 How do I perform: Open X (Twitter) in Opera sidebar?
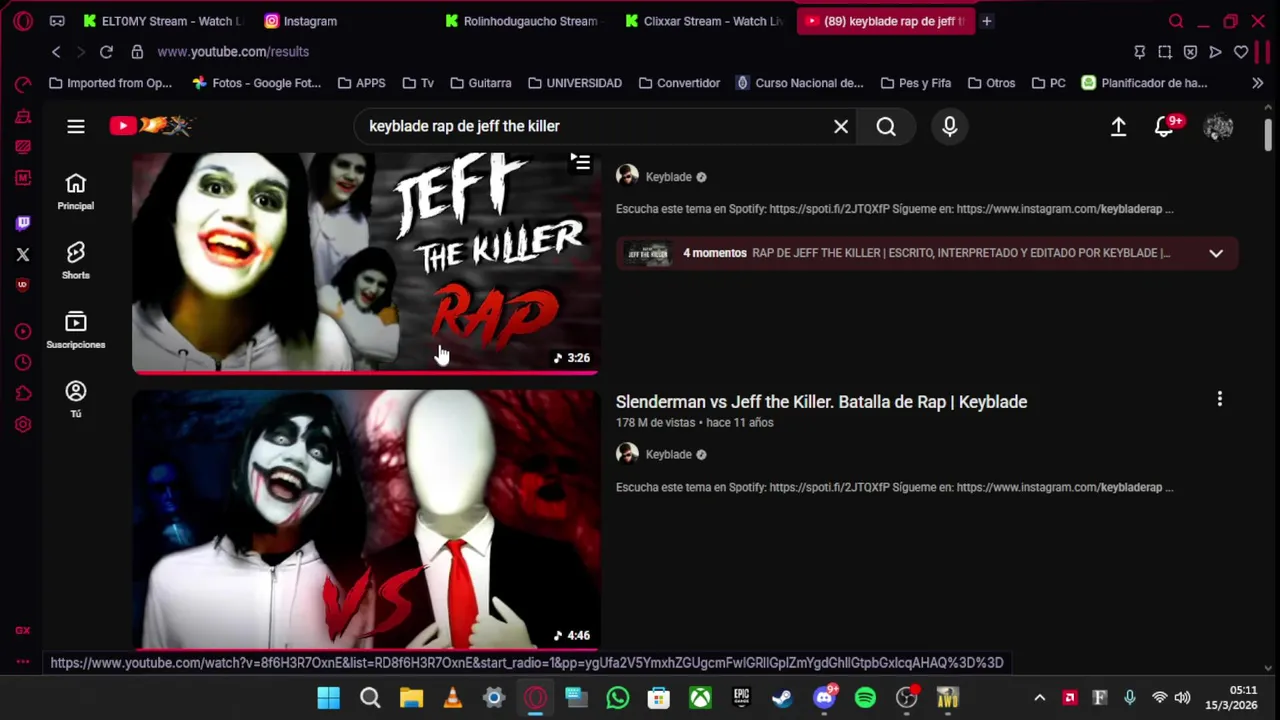(23, 254)
